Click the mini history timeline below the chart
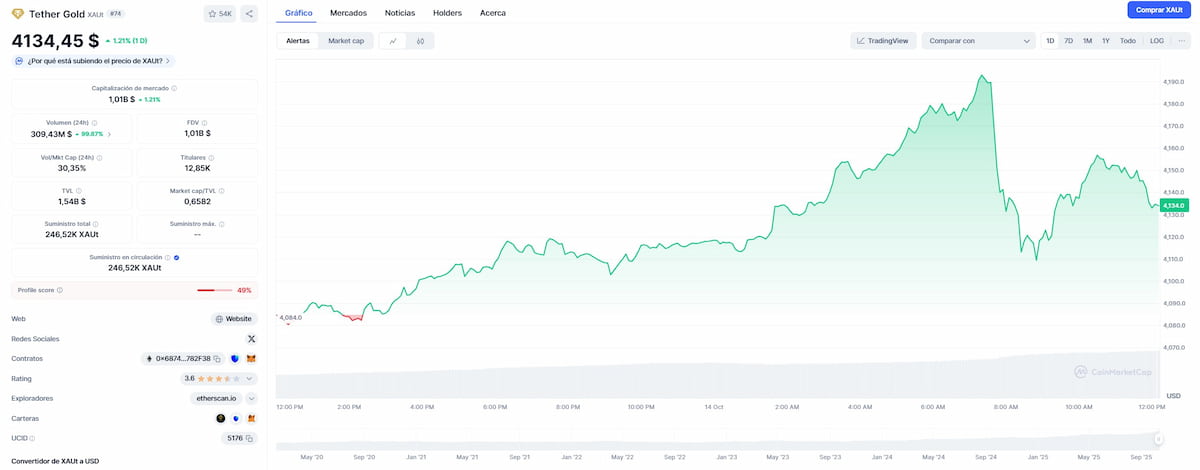 pos(716,439)
